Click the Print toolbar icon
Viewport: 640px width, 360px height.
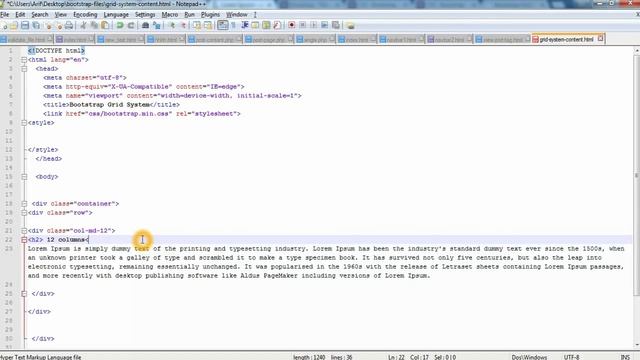69,26
